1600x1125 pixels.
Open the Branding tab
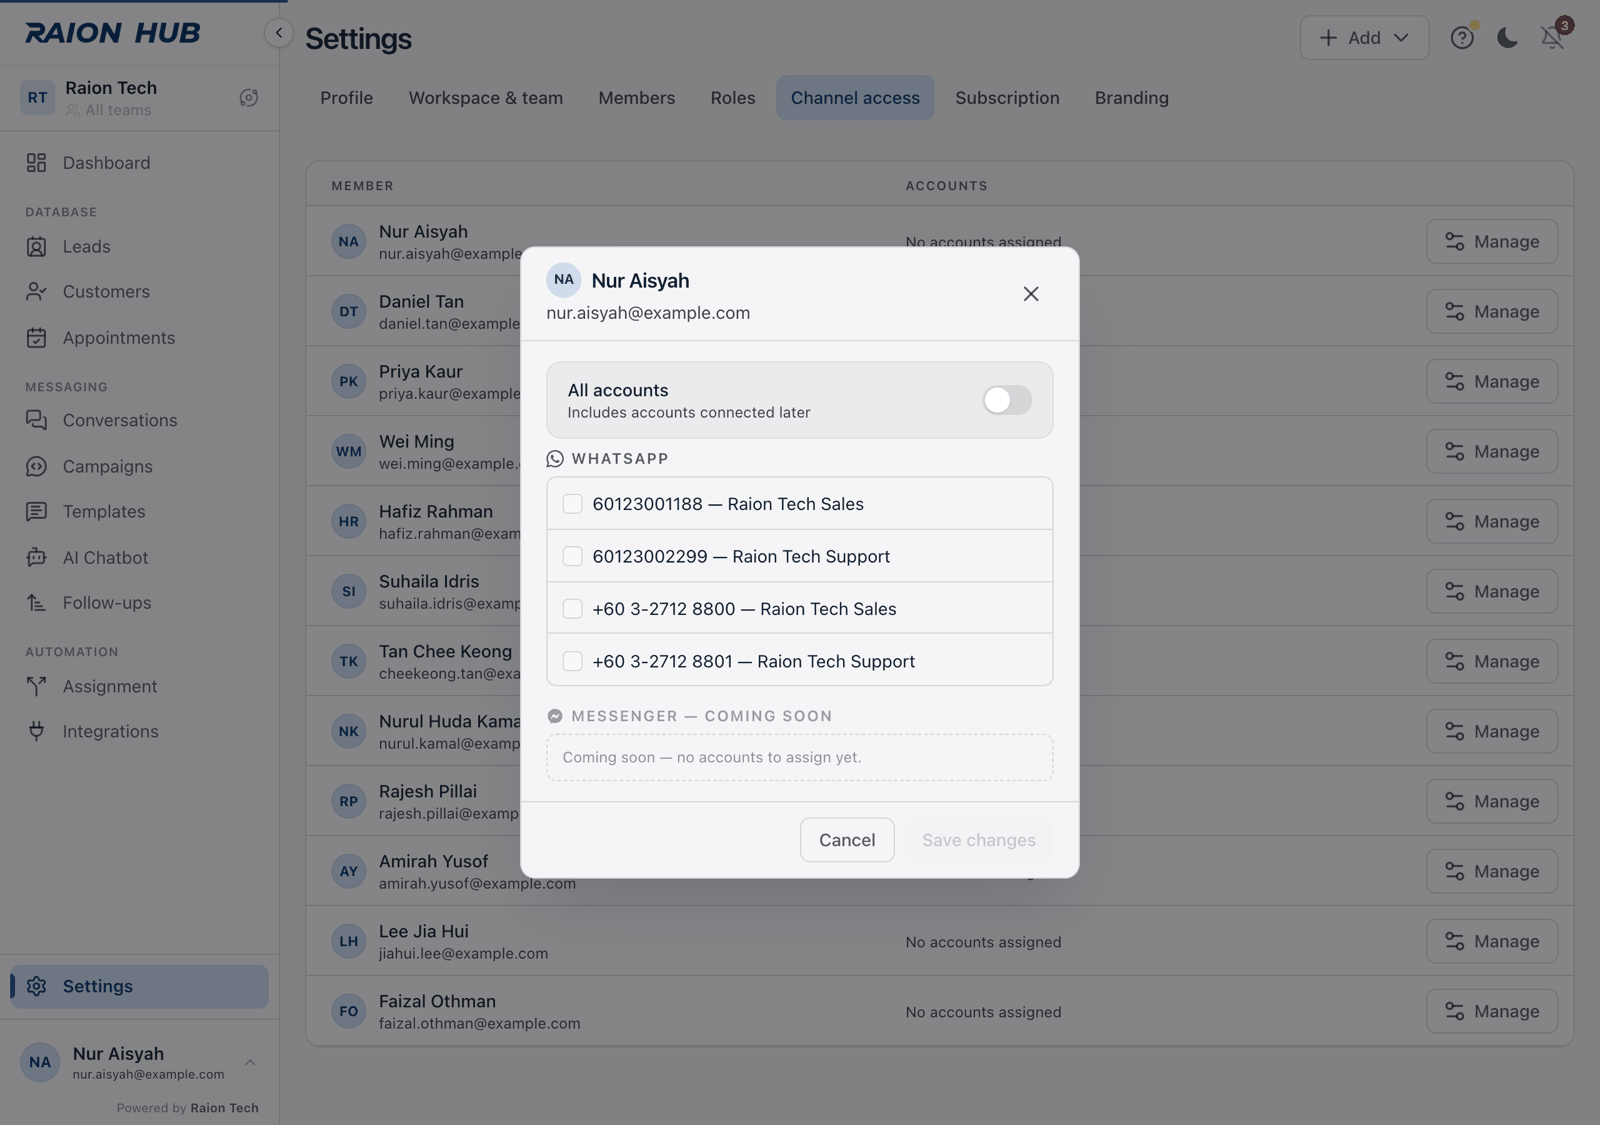point(1132,98)
